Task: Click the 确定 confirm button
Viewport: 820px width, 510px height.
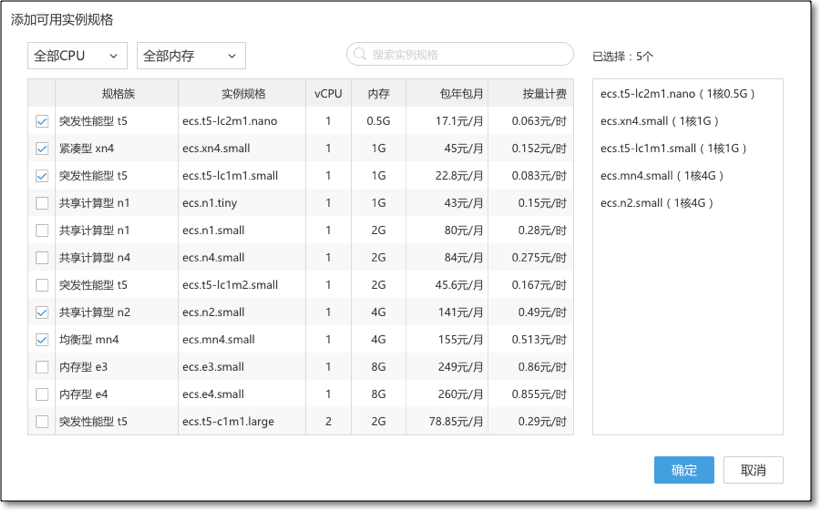Action: 684,470
